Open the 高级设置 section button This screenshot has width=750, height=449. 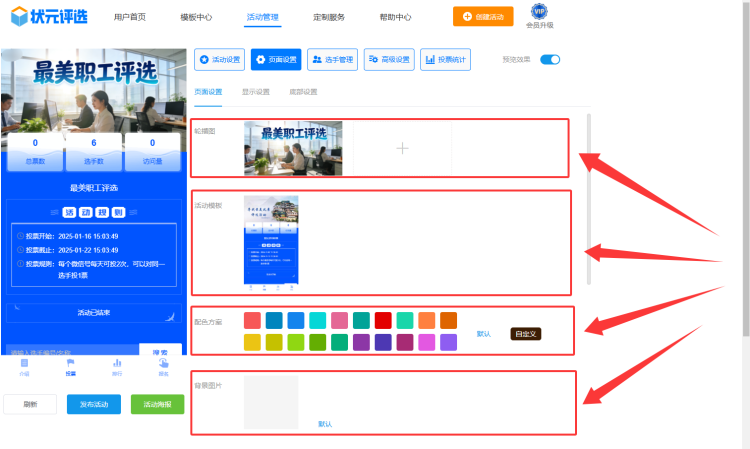(389, 59)
